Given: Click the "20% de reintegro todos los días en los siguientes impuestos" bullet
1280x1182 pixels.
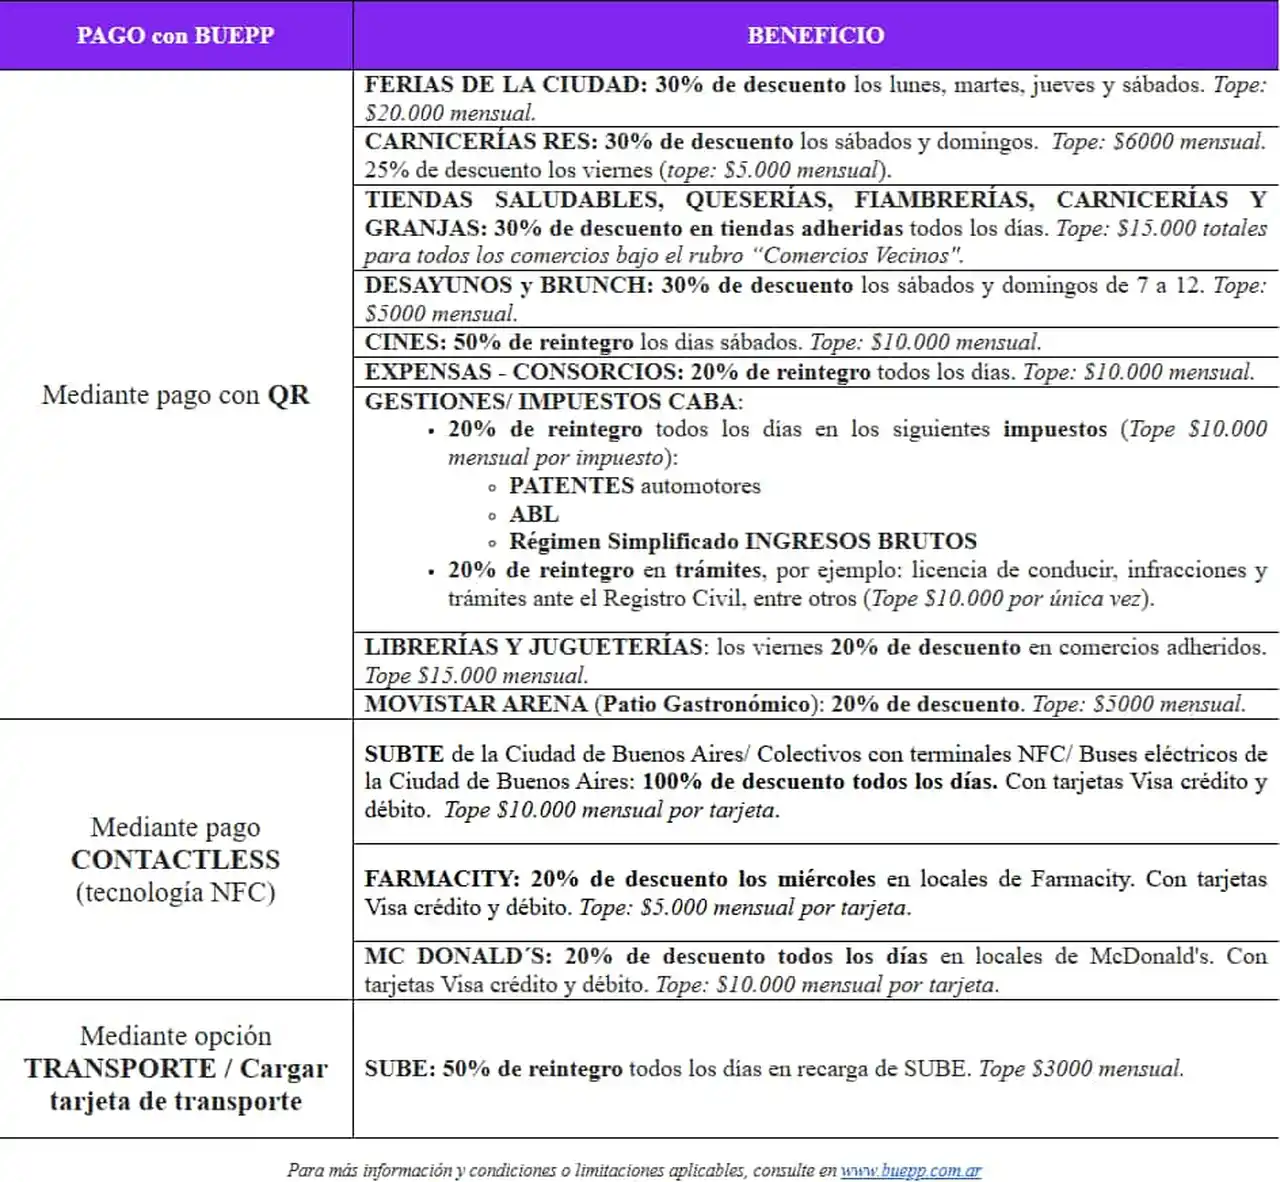Looking at the screenshot, I should pyautogui.click(x=857, y=443).
